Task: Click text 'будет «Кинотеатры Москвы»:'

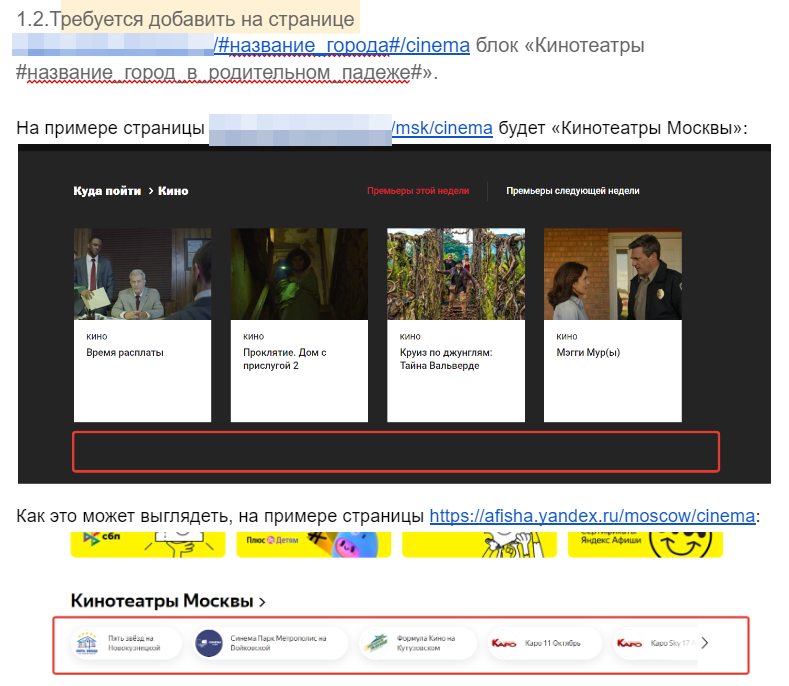Action: (x=623, y=128)
